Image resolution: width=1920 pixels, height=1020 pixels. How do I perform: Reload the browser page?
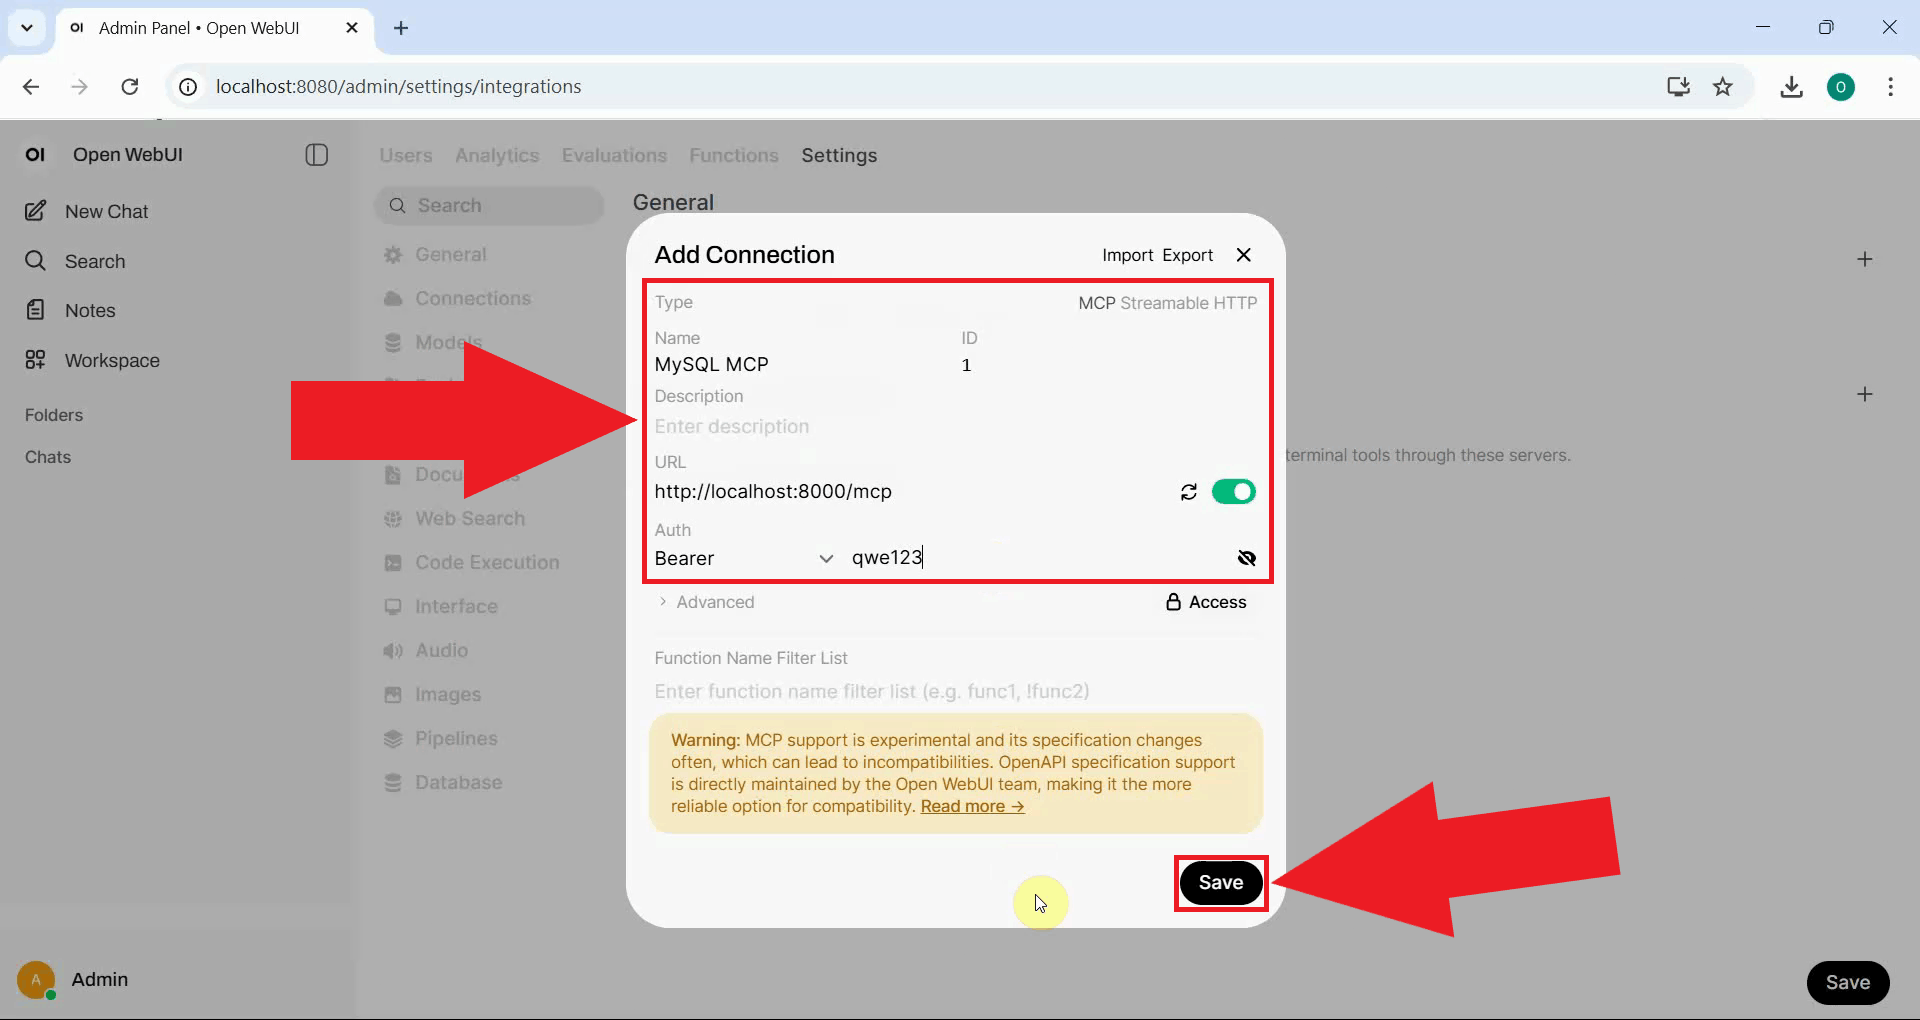pos(130,87)
